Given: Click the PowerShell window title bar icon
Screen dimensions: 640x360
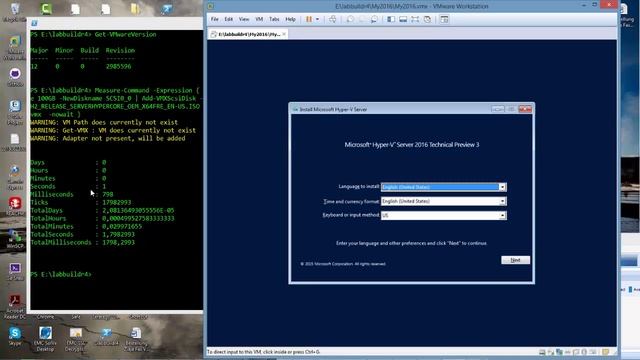Looking at the screenshot, I should [x=34, y=23].
